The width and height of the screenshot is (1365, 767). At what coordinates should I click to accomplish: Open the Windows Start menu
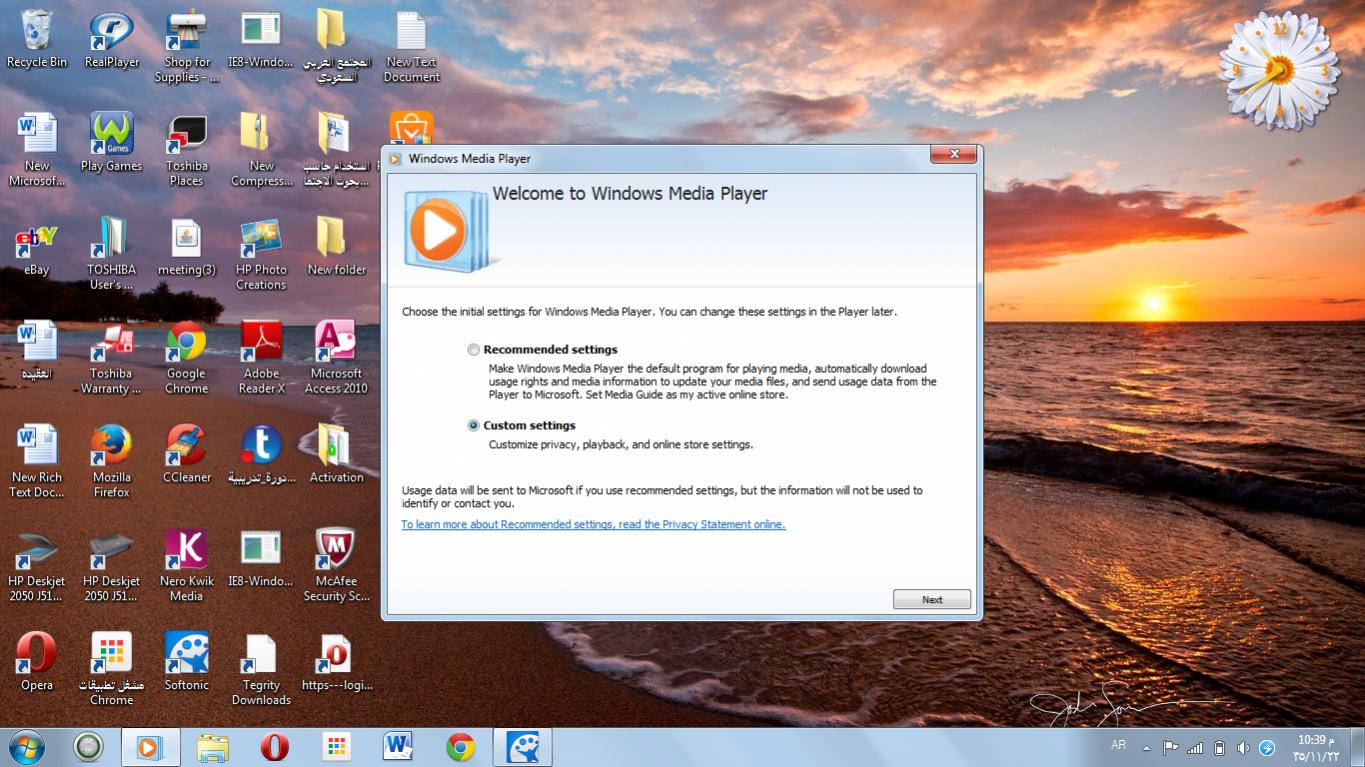coord(27,747)
